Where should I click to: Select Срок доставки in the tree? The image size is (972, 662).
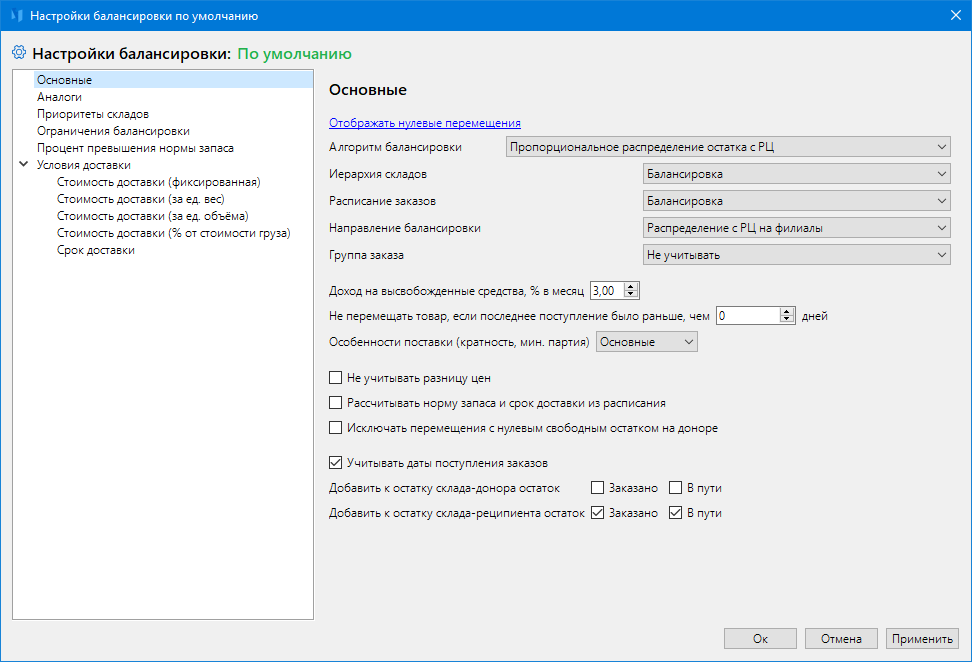click(x=96, y=250)
